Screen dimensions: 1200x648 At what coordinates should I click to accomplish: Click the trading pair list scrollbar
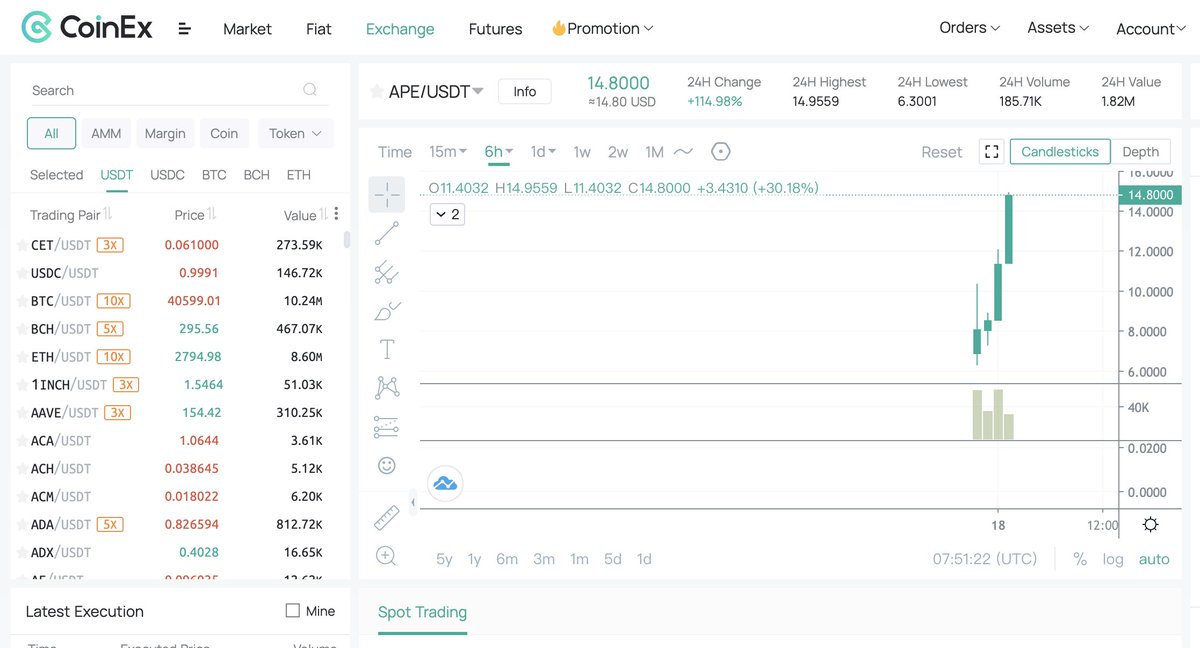click(347, 239)
